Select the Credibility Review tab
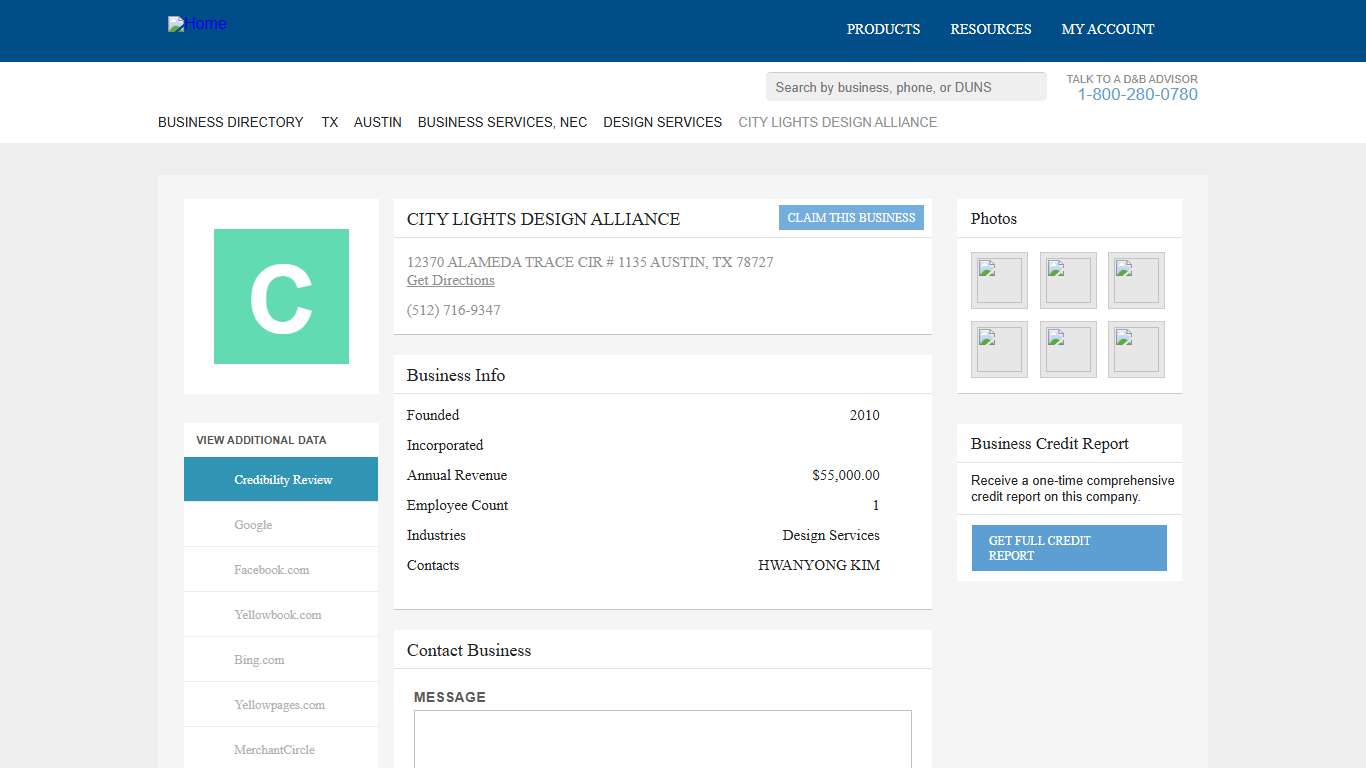This screenshot has height=768, width=1366. (x=281, y=479)
